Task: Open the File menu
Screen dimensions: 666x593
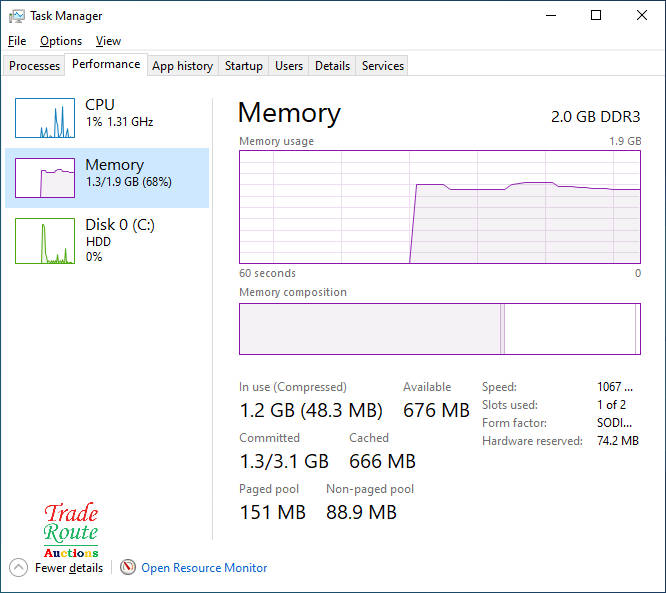Action: 17,41
